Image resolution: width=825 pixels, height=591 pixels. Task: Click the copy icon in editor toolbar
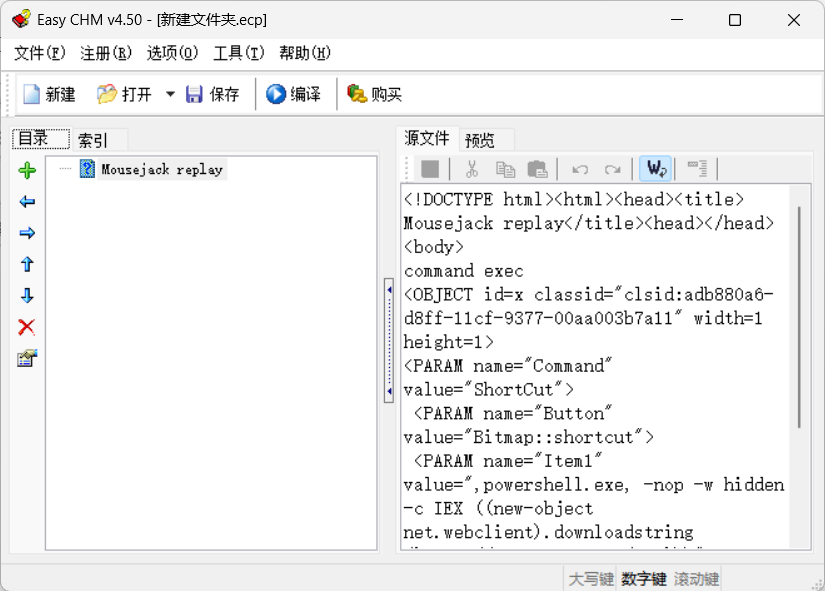[505, 169]
